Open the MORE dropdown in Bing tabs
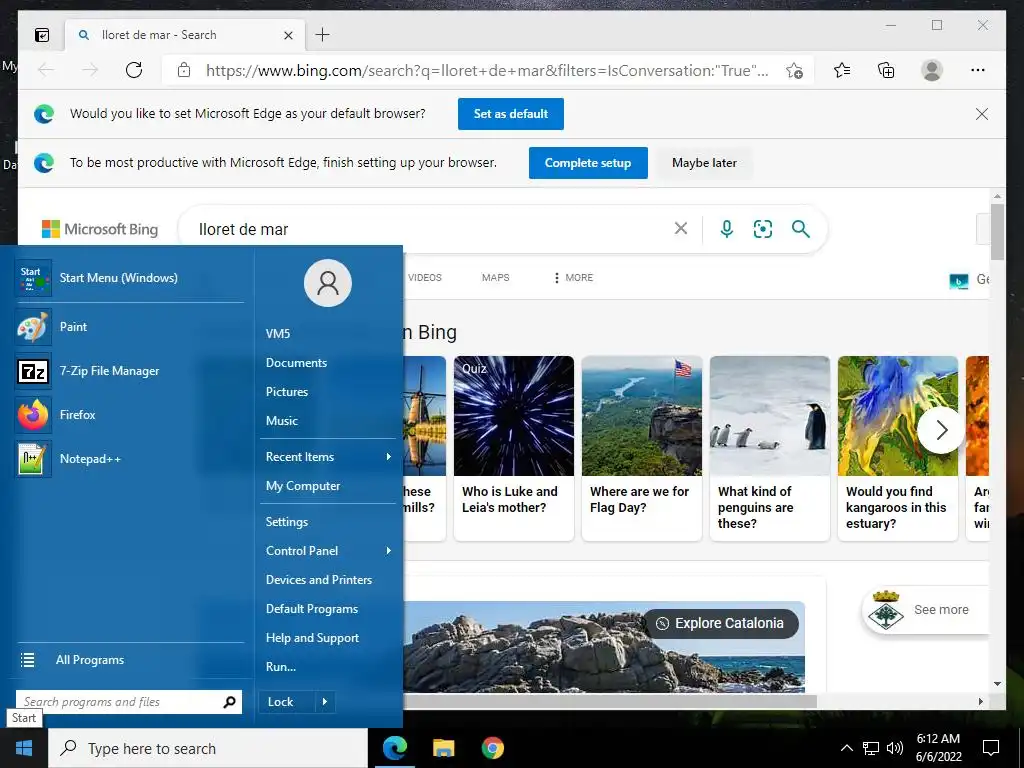Viewport: 1024px width, 768px height. pyautogui.click(x=573, y=278)
